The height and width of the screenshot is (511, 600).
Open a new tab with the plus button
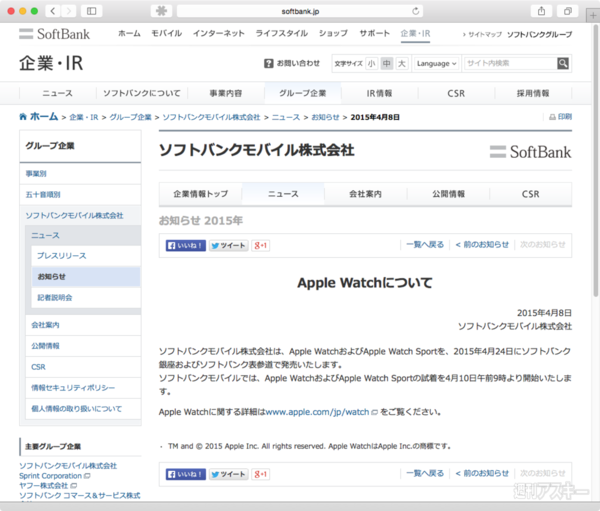[593, 16]
